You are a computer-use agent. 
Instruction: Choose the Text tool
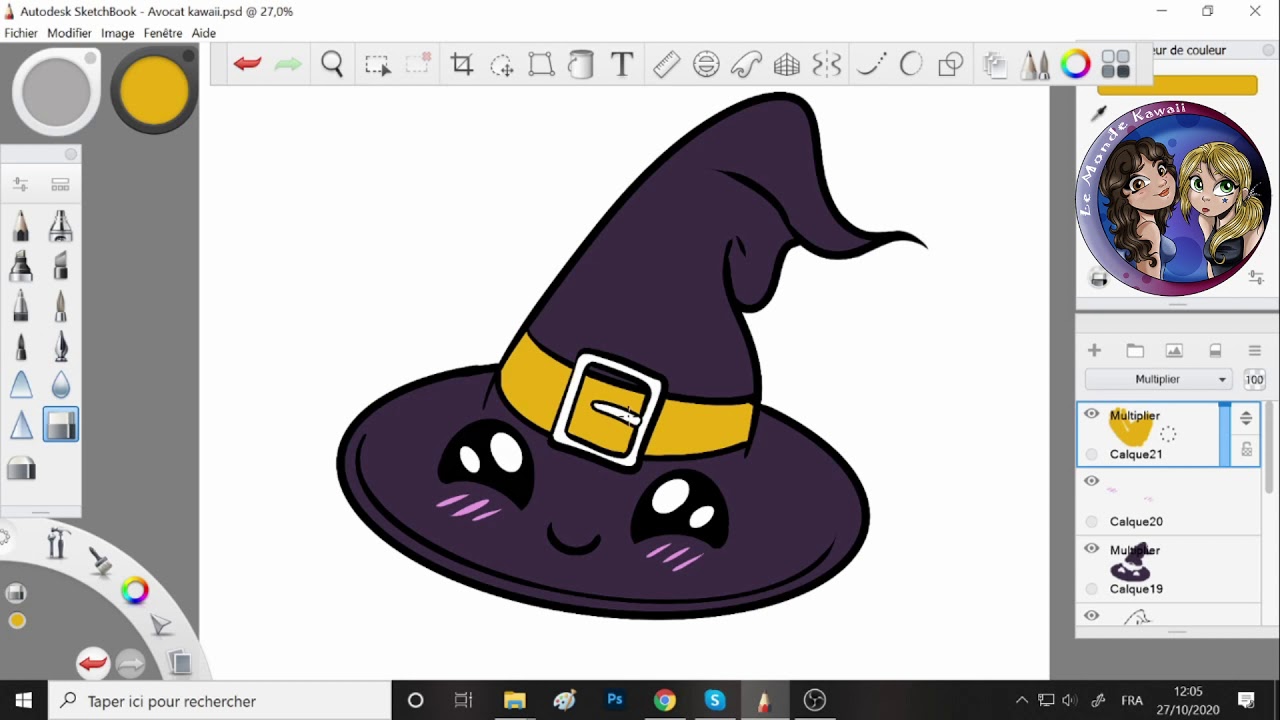tap(622, 65)
